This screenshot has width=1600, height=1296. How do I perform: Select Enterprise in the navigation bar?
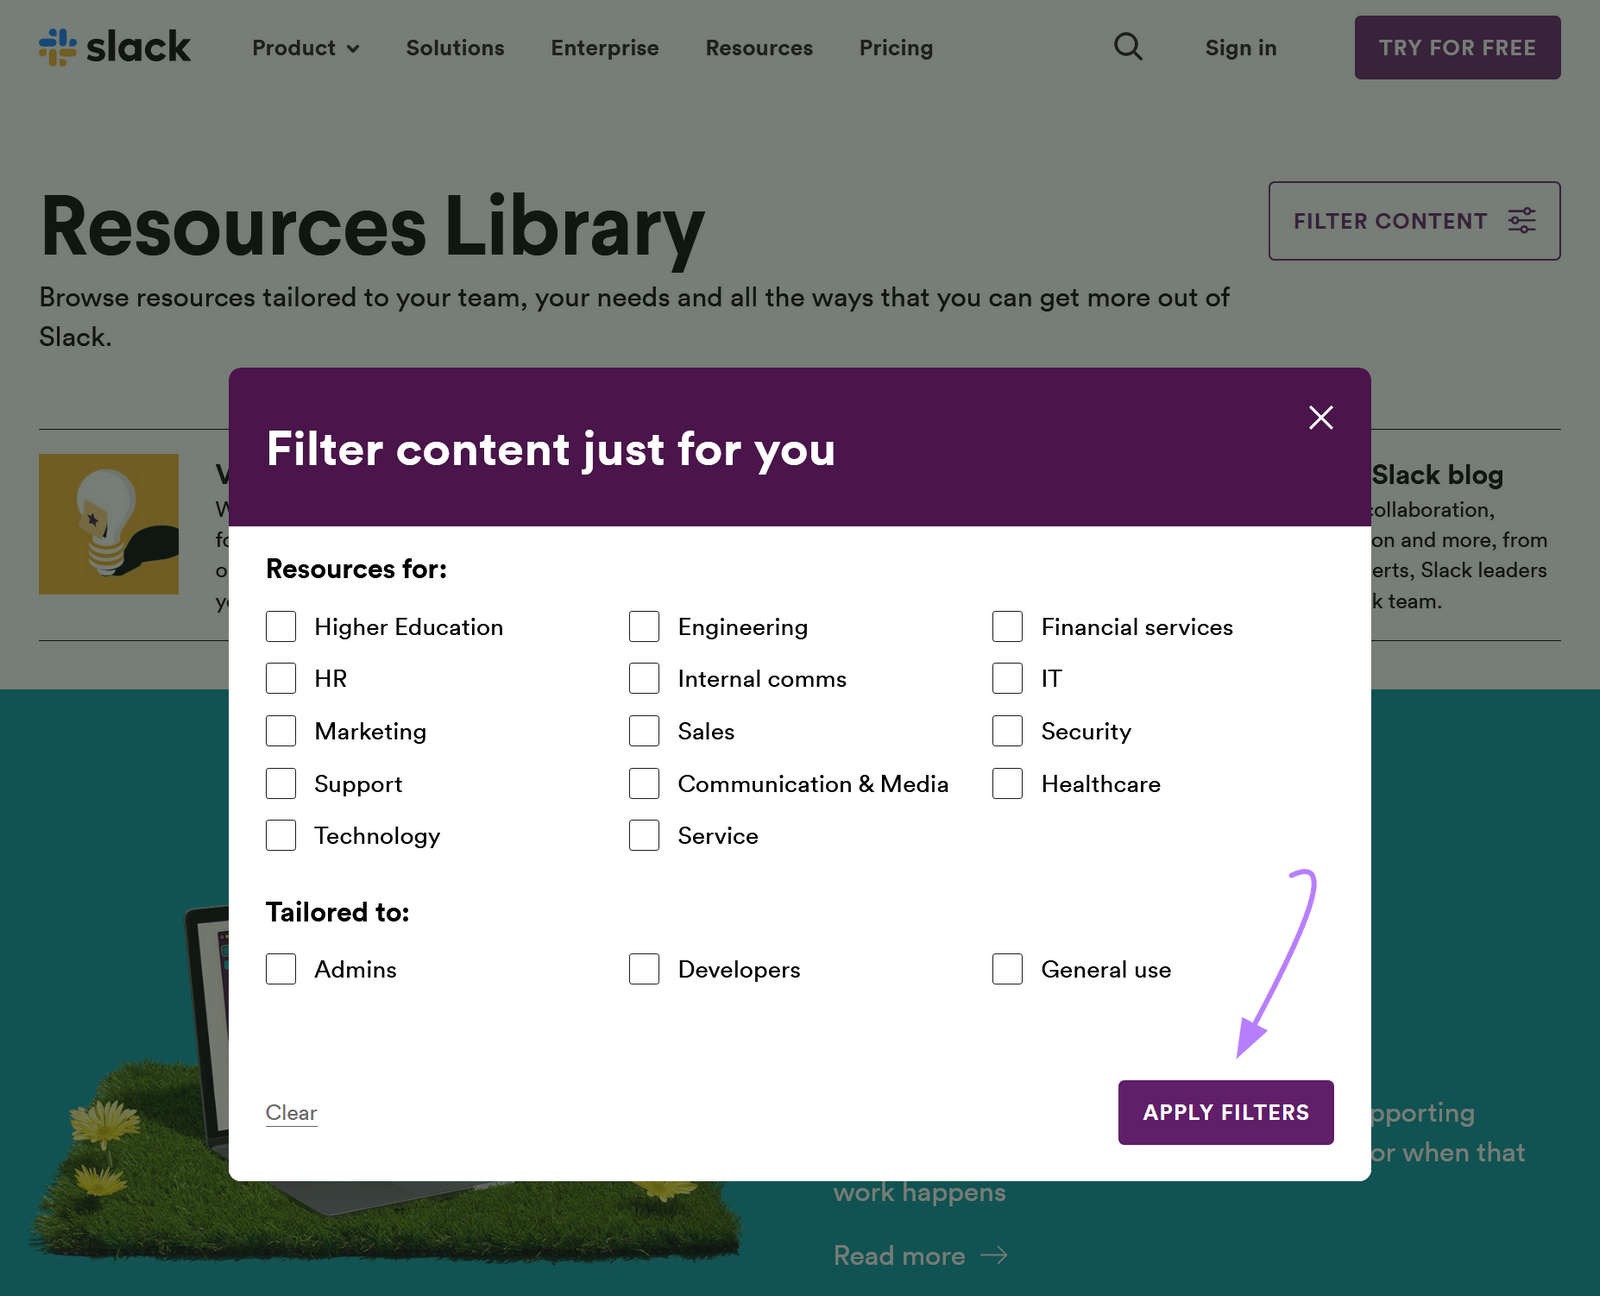(x=604, y=47)
